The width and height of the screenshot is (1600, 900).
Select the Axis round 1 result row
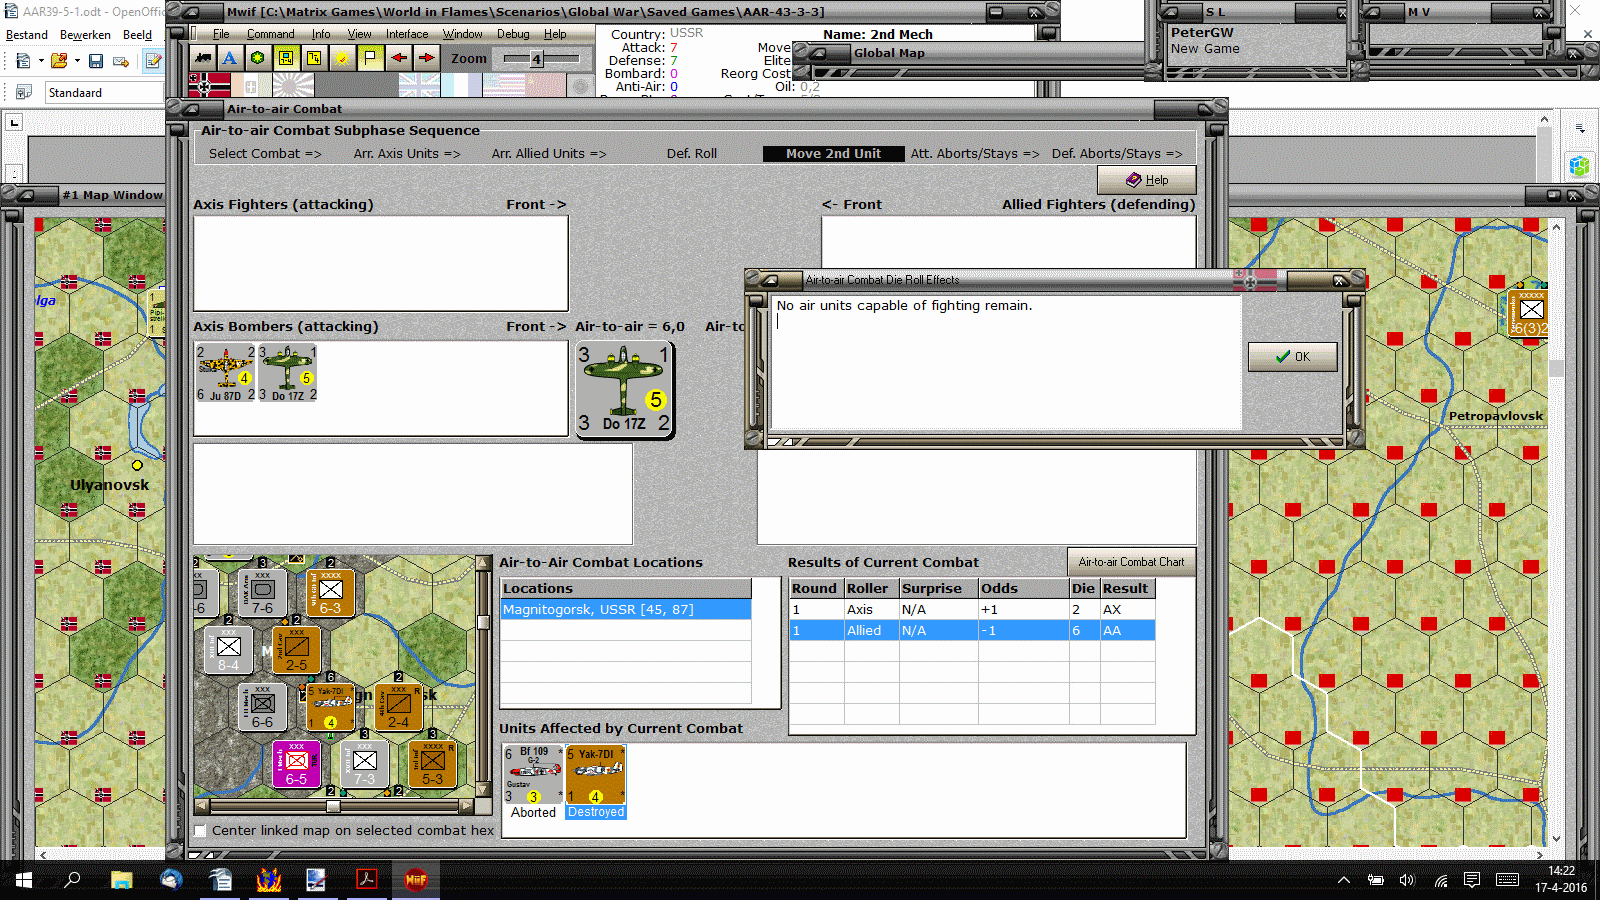972,610
